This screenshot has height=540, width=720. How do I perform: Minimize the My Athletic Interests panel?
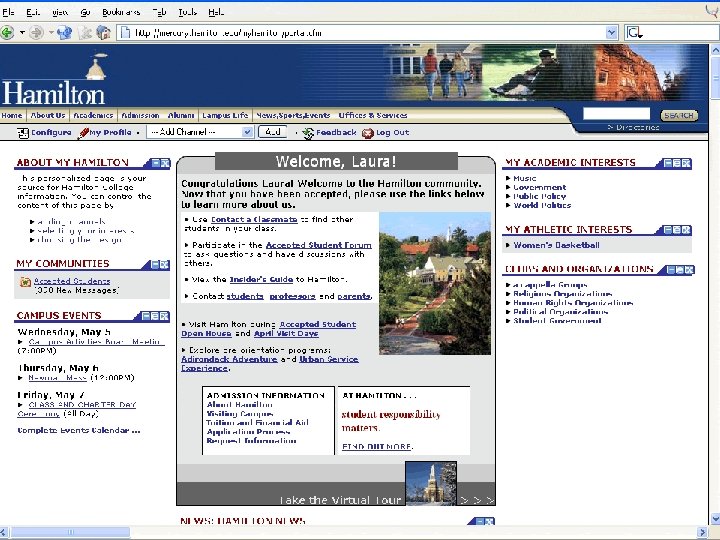(x=668, y=230)
